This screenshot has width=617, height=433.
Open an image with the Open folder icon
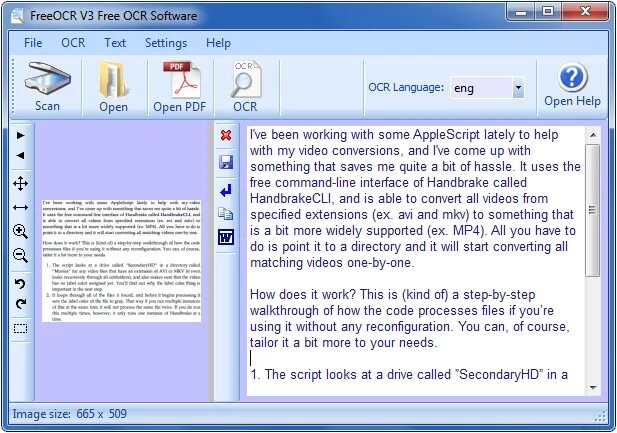(x=113, y=80)
